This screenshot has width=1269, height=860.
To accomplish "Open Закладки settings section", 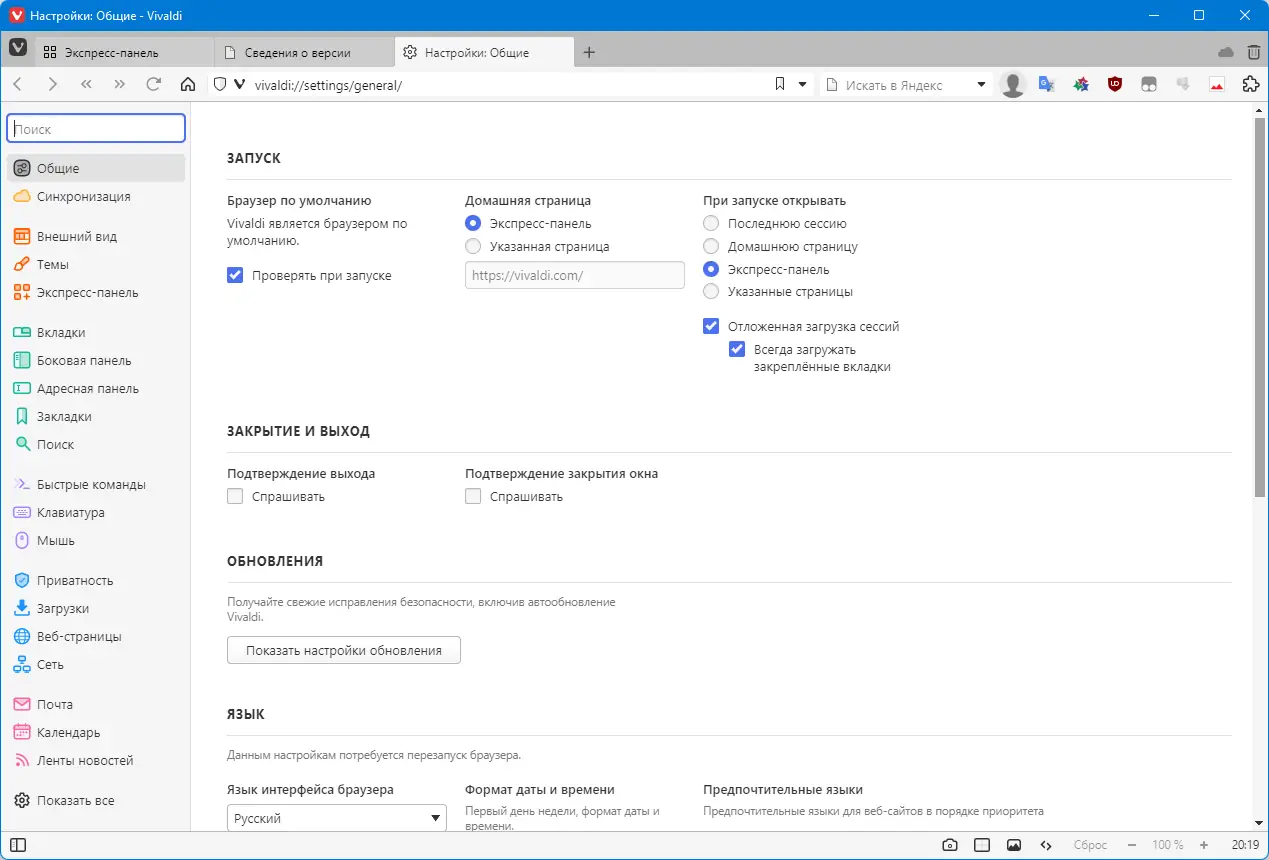I will [96, 417].
